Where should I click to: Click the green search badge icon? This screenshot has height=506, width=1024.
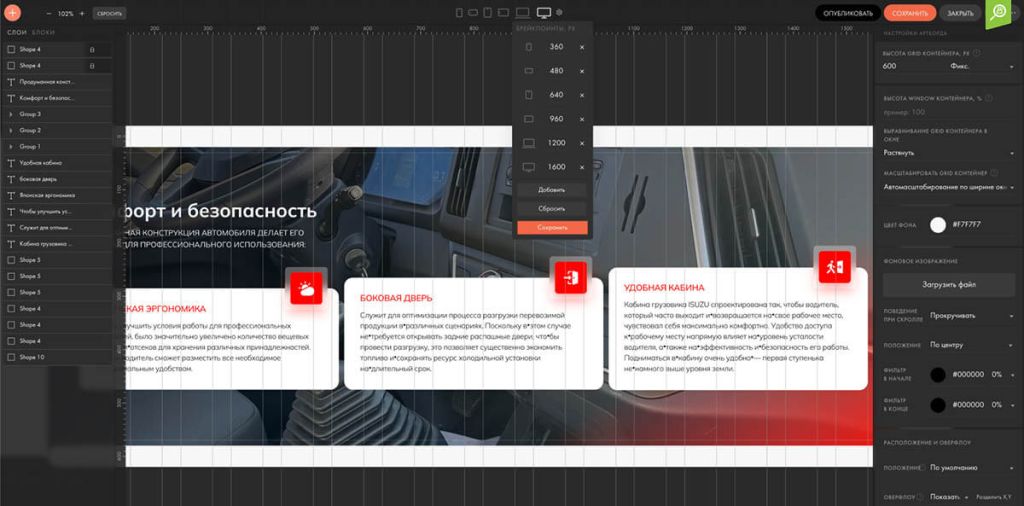pos(999,13)
